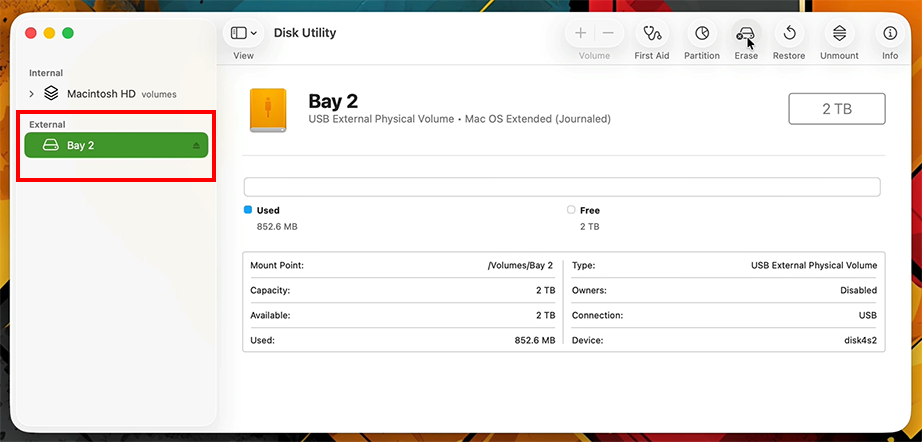Select Macintosh HD in the sidebar

115,93
